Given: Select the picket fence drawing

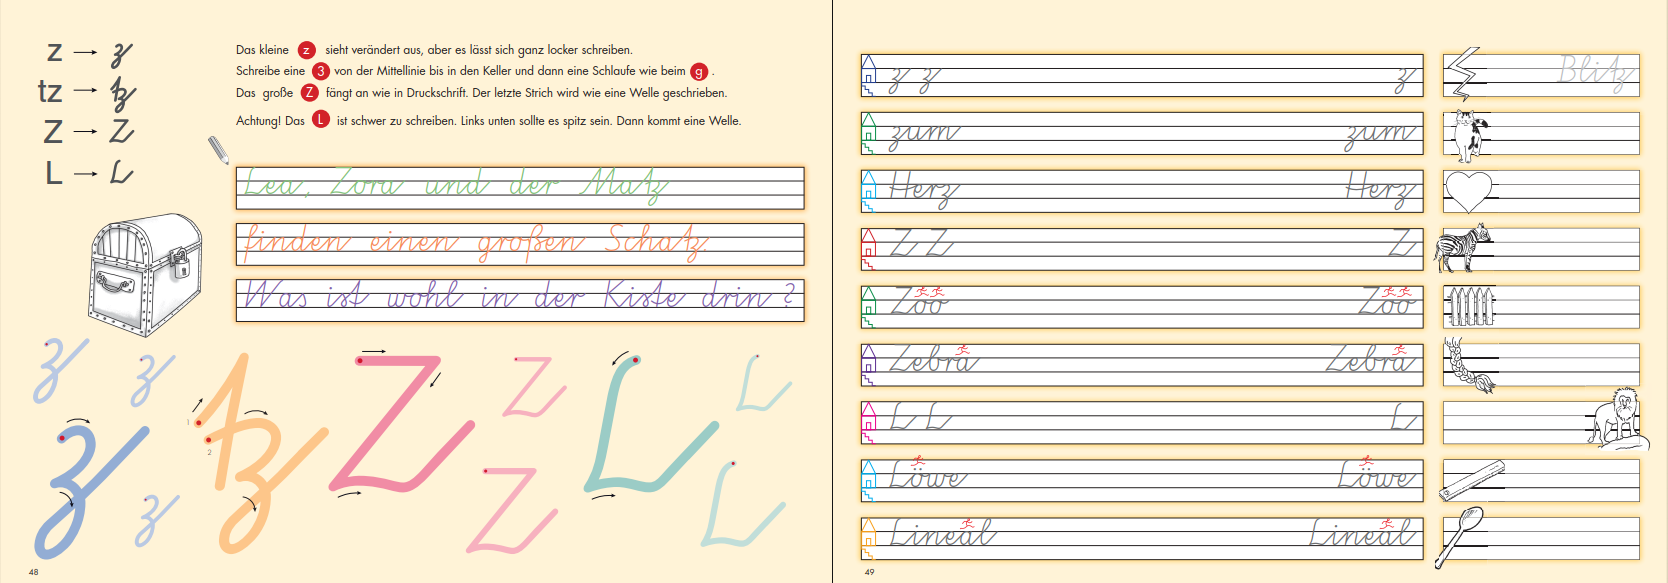Looking at the screenshot, I should point(1470,307).
